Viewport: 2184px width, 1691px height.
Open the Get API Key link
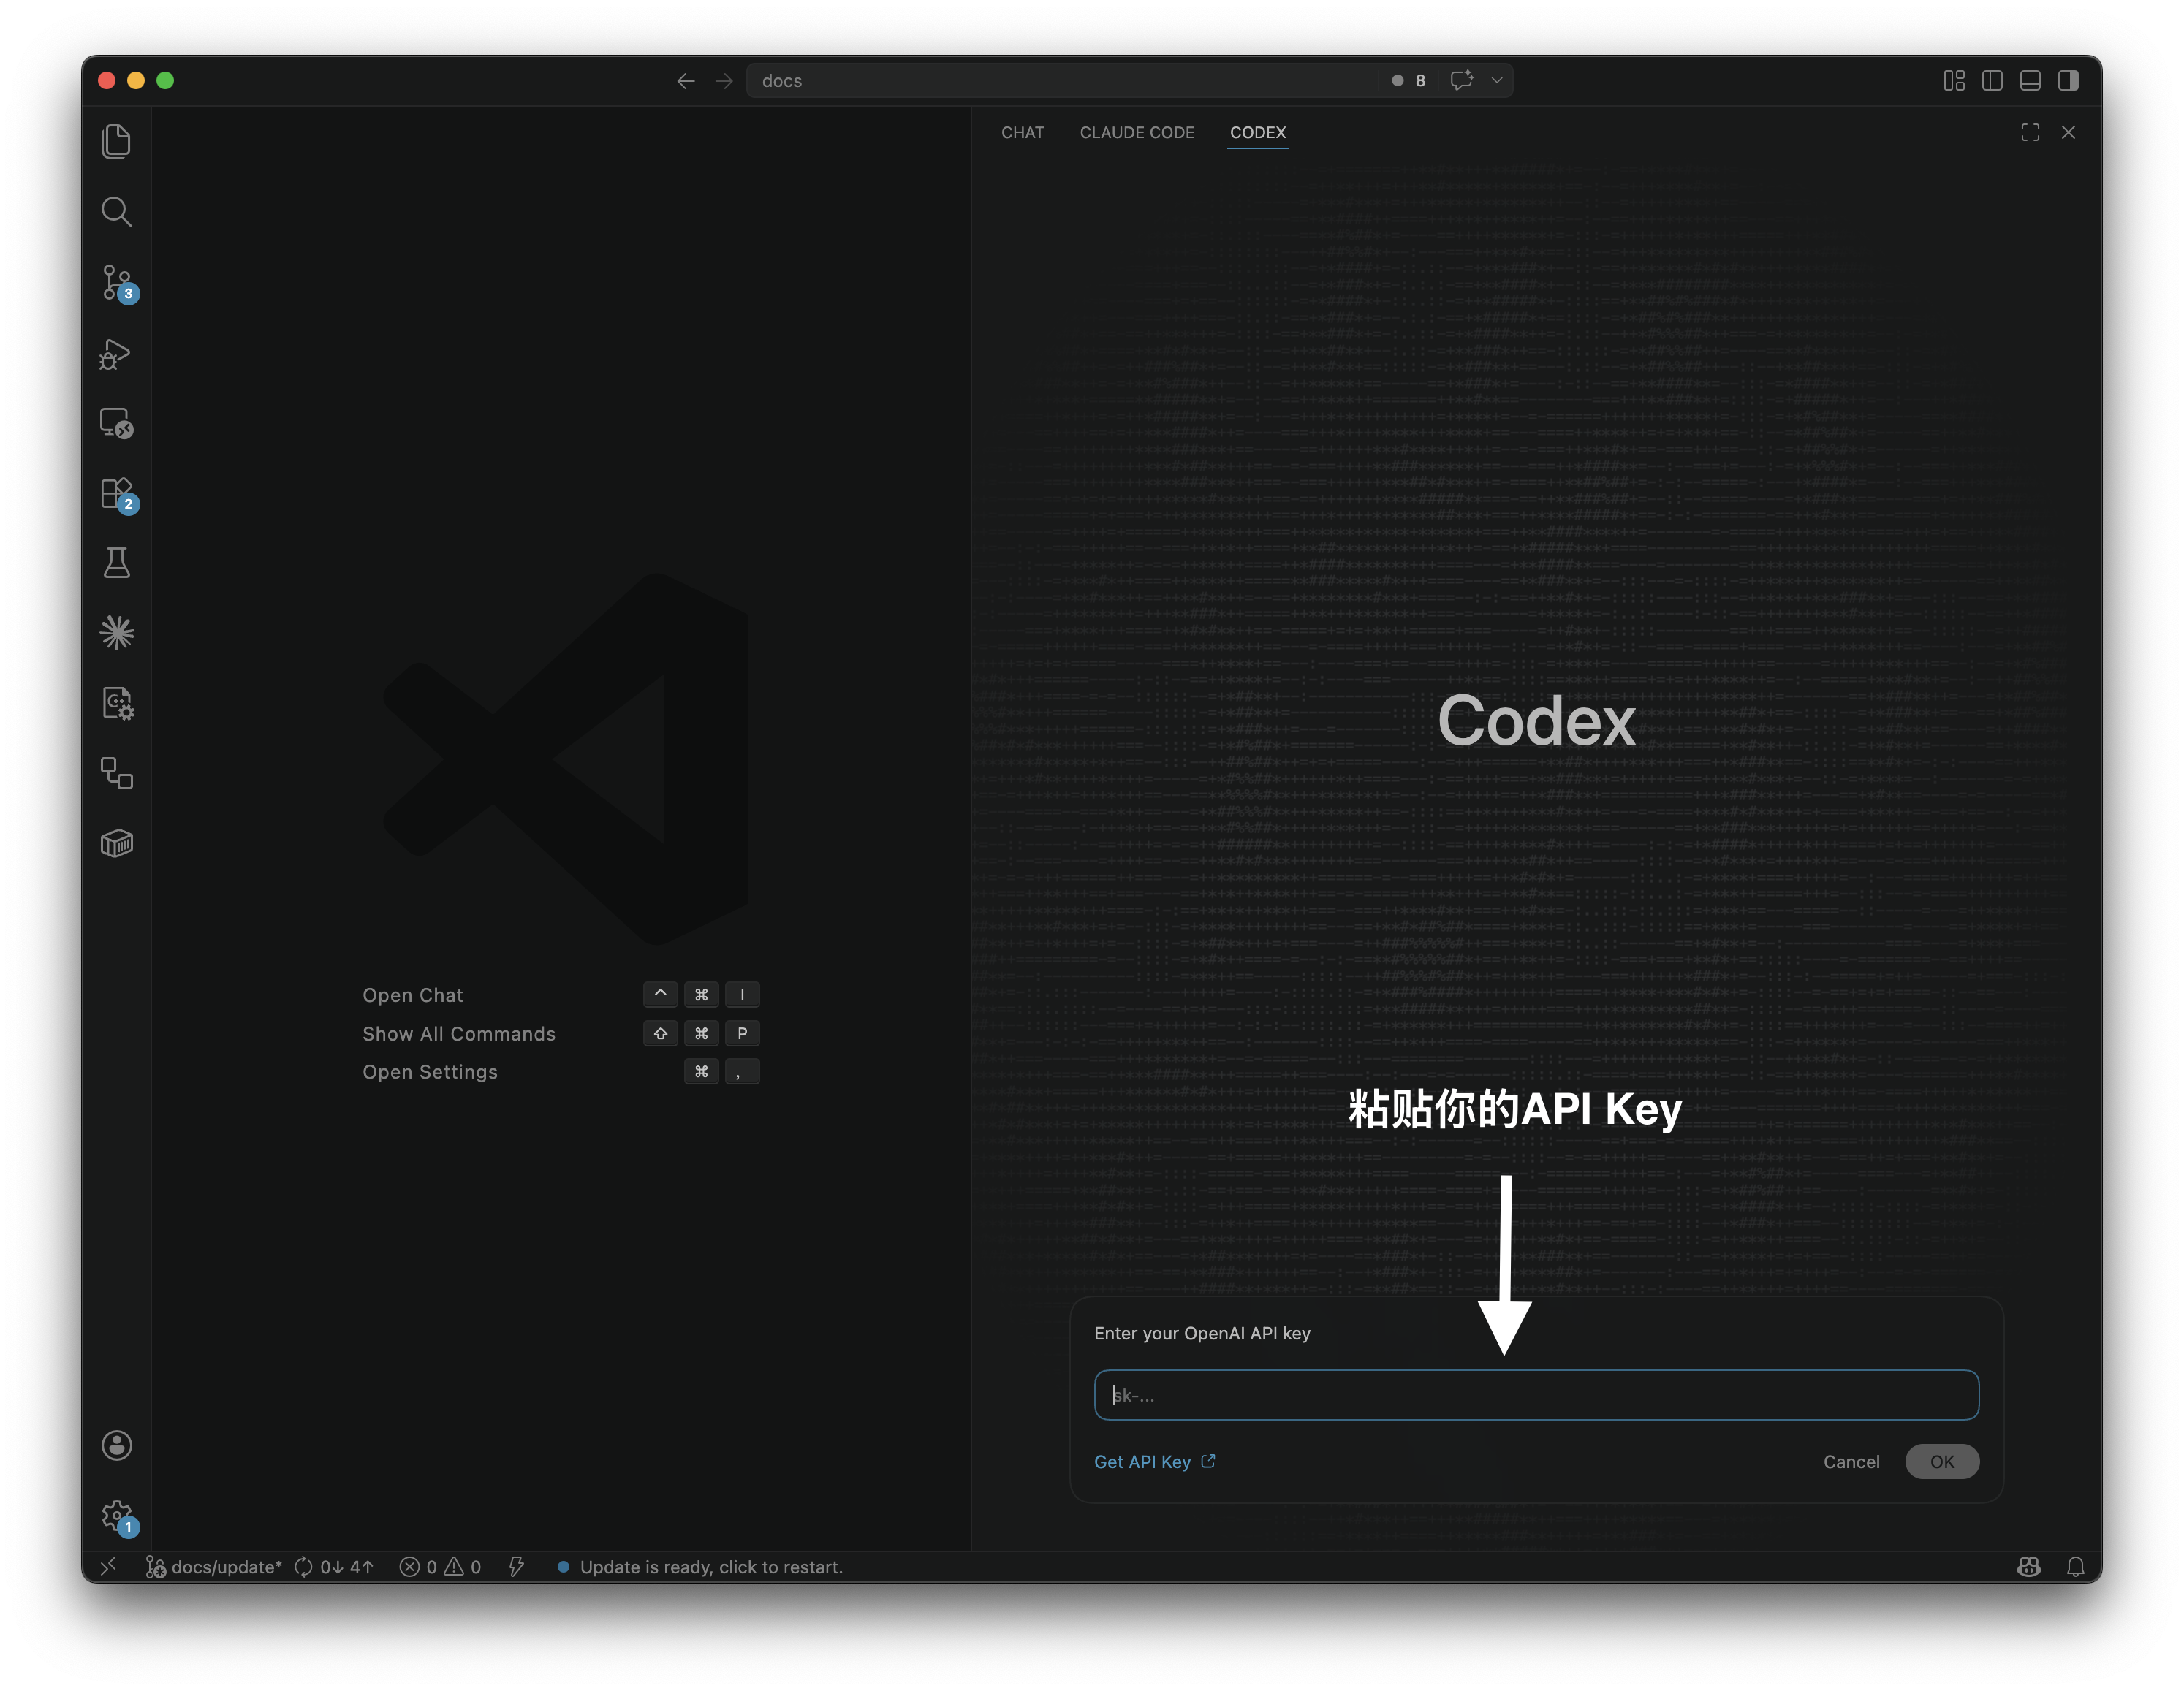(x=1154, y=1462)
